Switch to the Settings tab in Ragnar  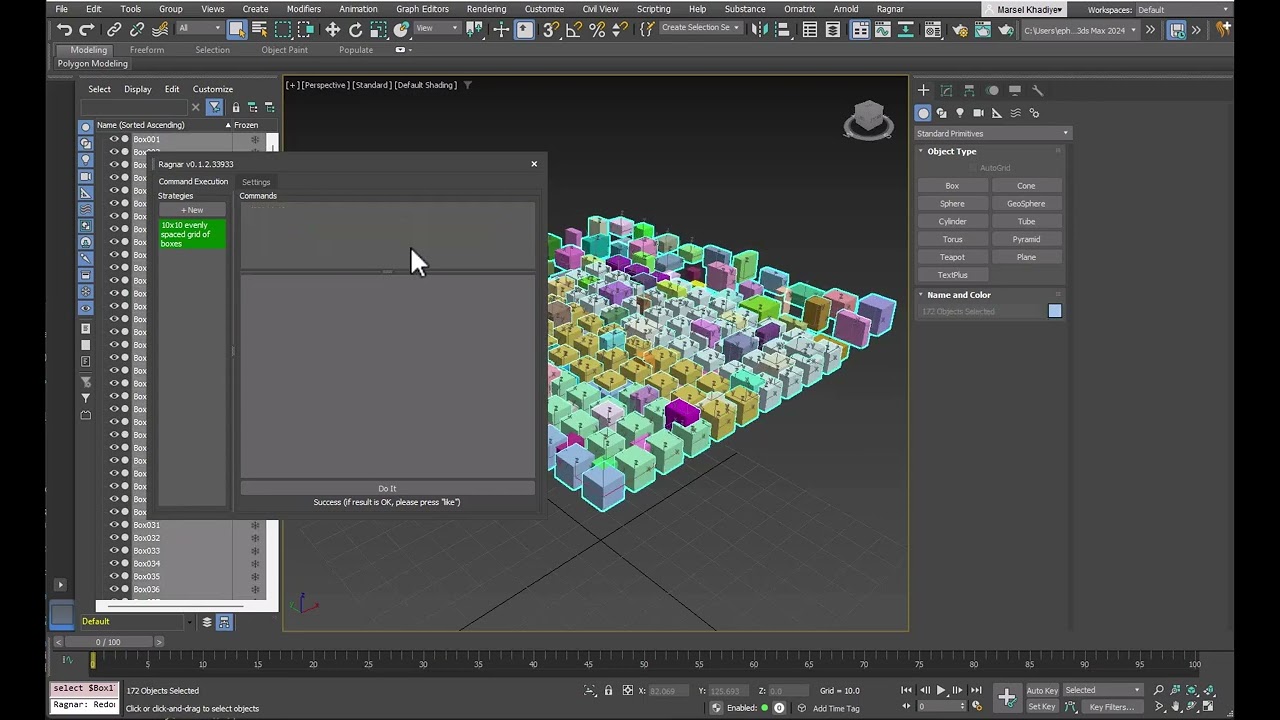point(256,182)
